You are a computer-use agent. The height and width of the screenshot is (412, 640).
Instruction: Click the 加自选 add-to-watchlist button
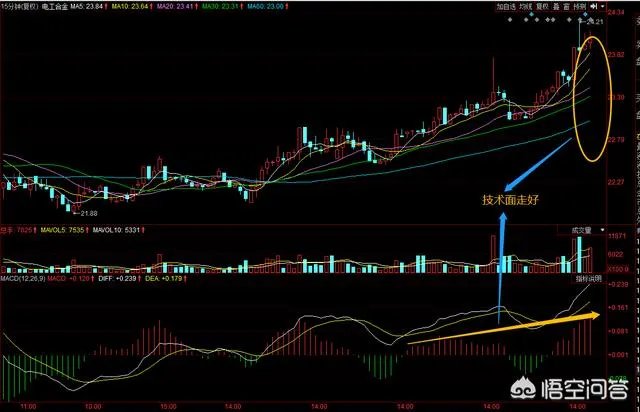click(x=506, y=7)
